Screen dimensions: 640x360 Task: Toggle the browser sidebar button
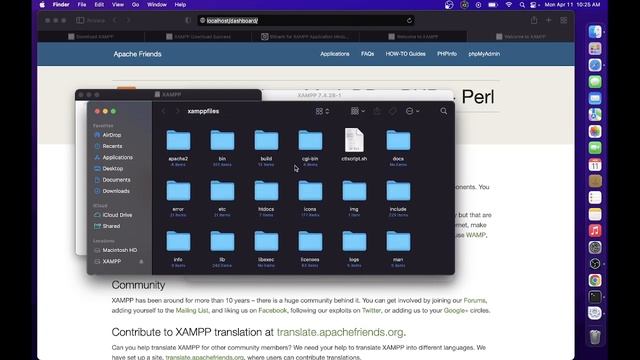(x=80, y=20)
